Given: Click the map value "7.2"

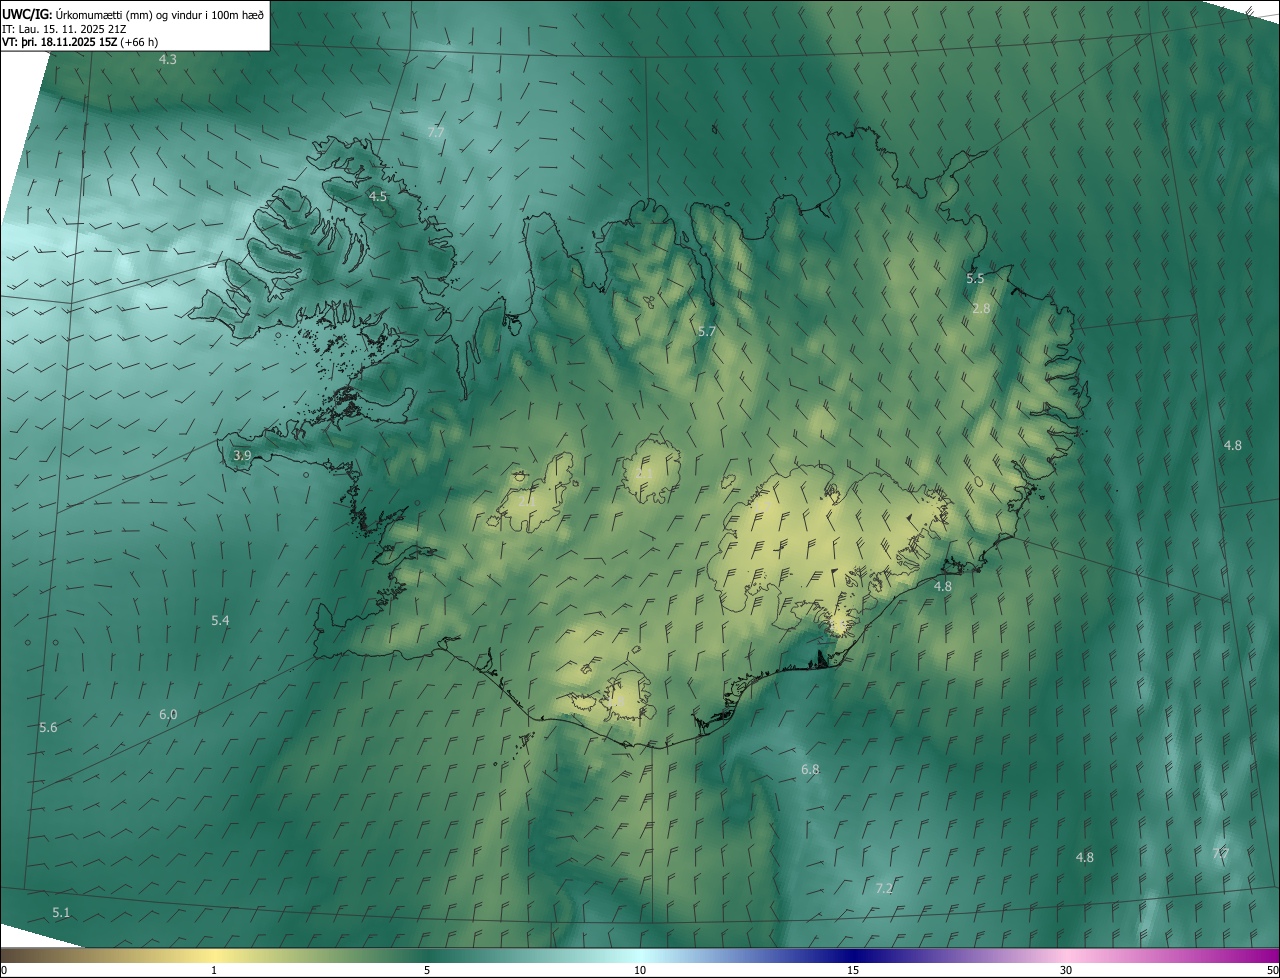Looking at the screenshot, I should click(884, 889).
